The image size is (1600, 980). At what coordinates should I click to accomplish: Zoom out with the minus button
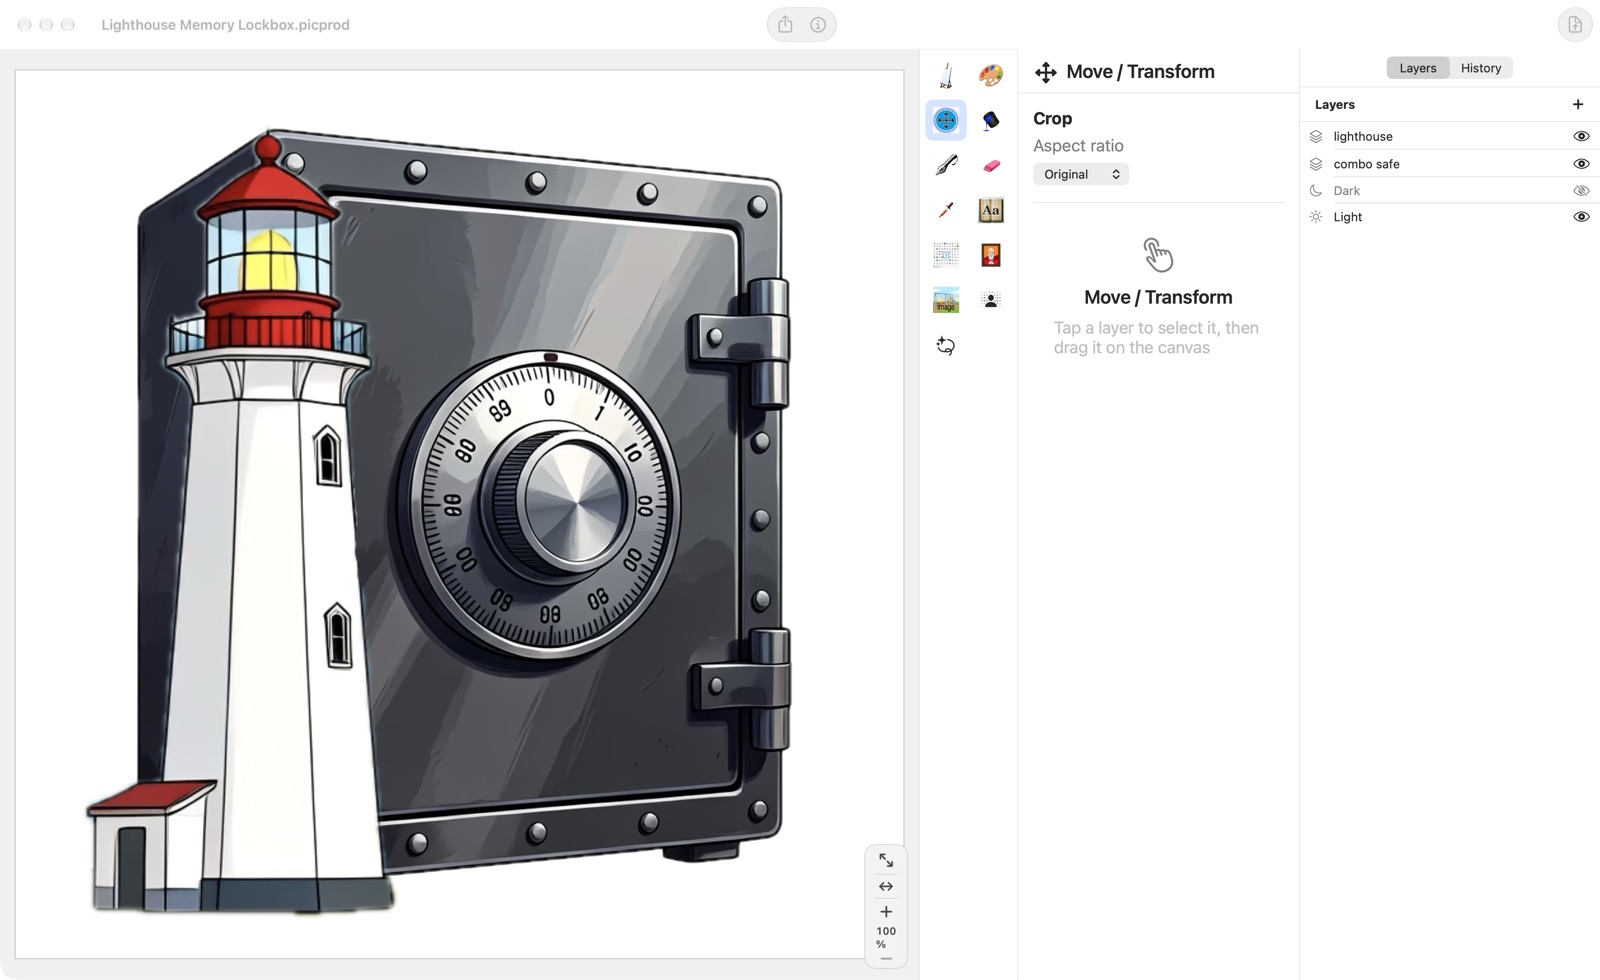click(x=886, y=959)
